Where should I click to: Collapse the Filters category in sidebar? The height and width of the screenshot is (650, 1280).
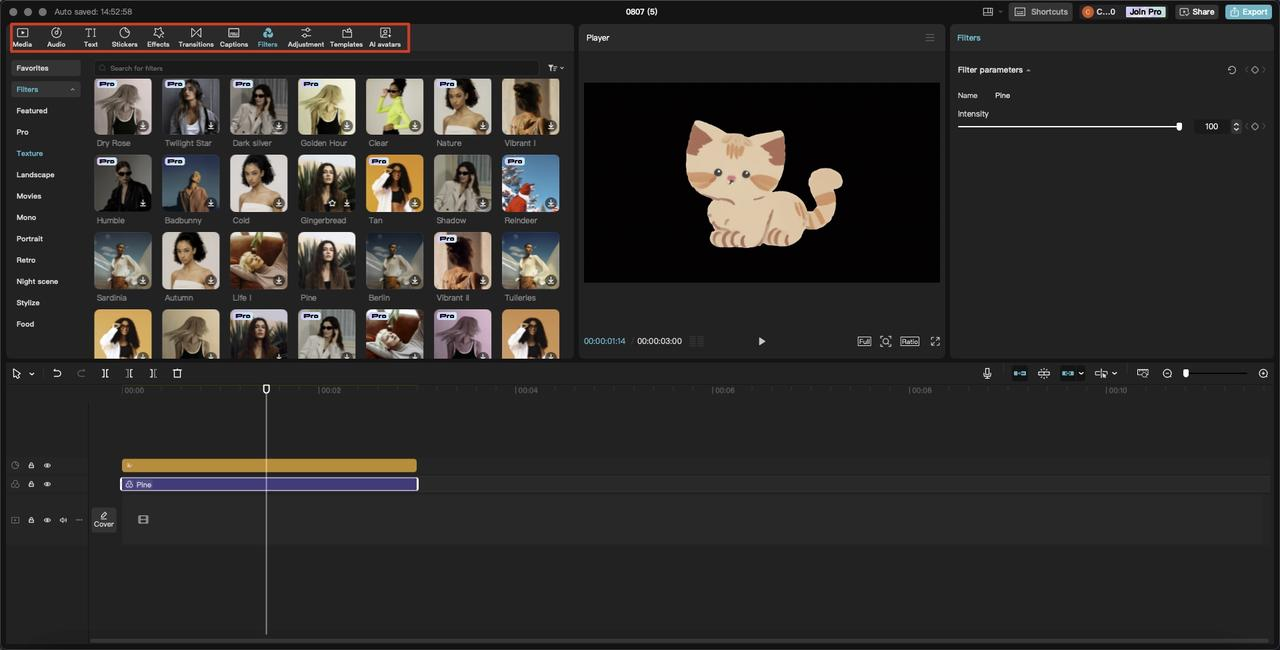coord(72,90)
